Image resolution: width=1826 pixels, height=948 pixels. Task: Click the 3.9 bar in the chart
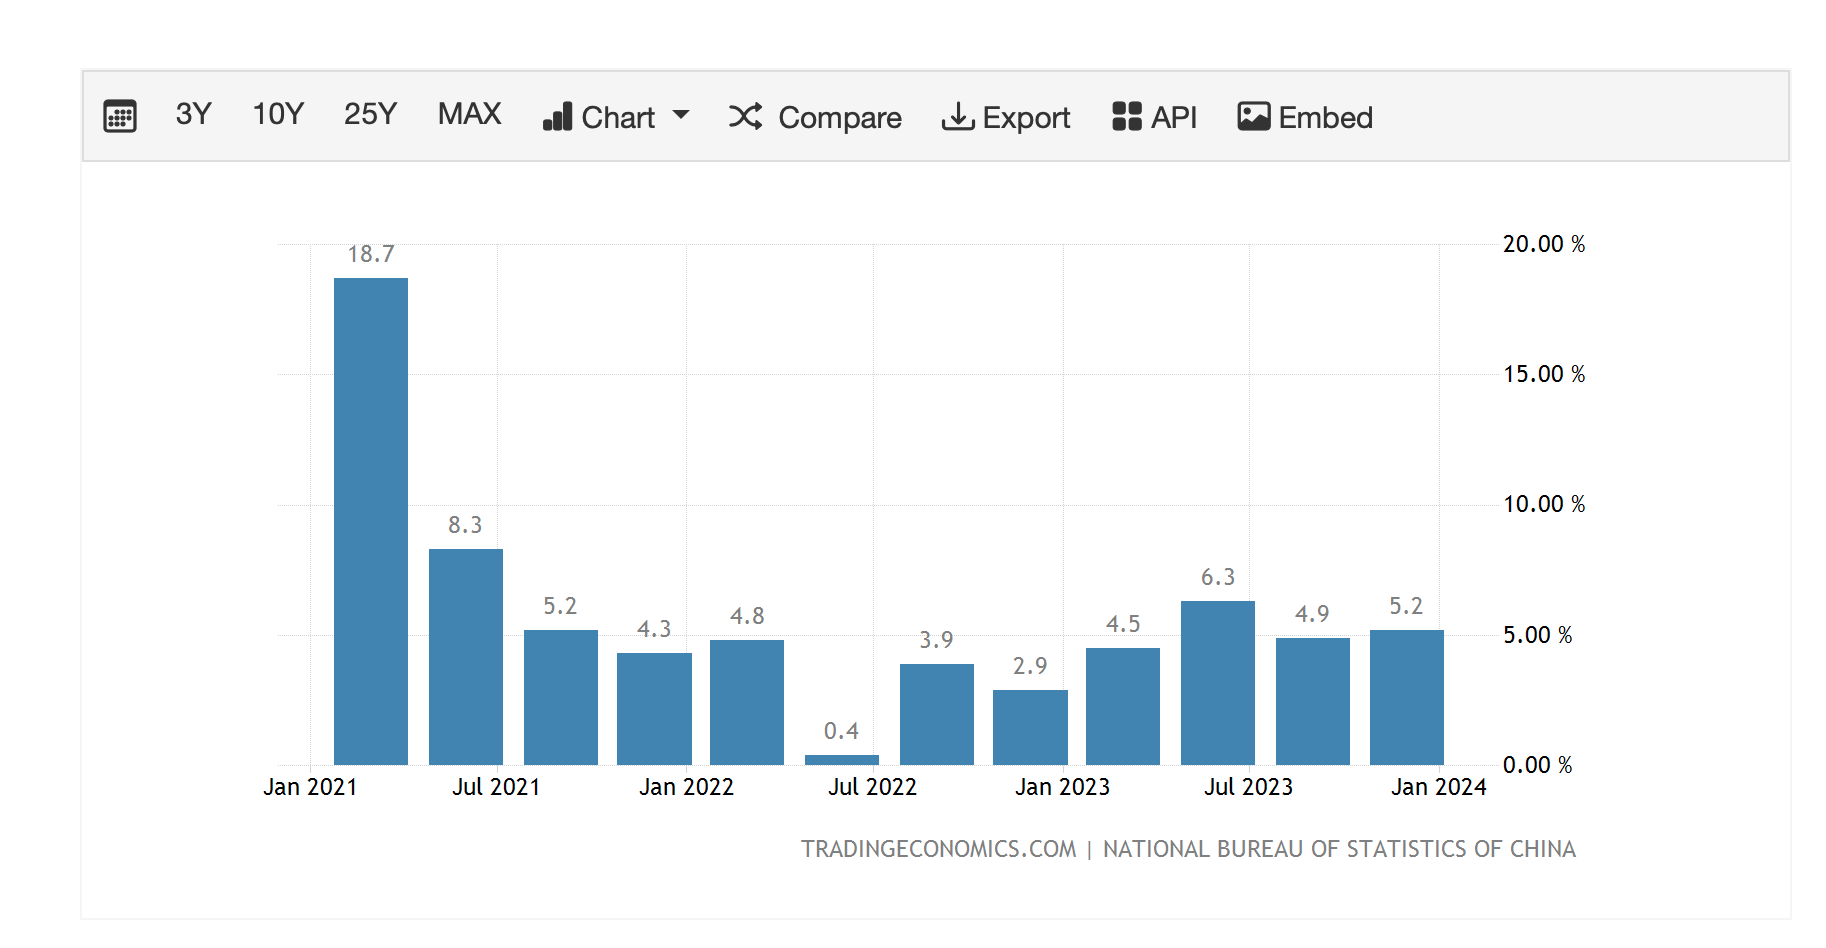coord(937,714)
